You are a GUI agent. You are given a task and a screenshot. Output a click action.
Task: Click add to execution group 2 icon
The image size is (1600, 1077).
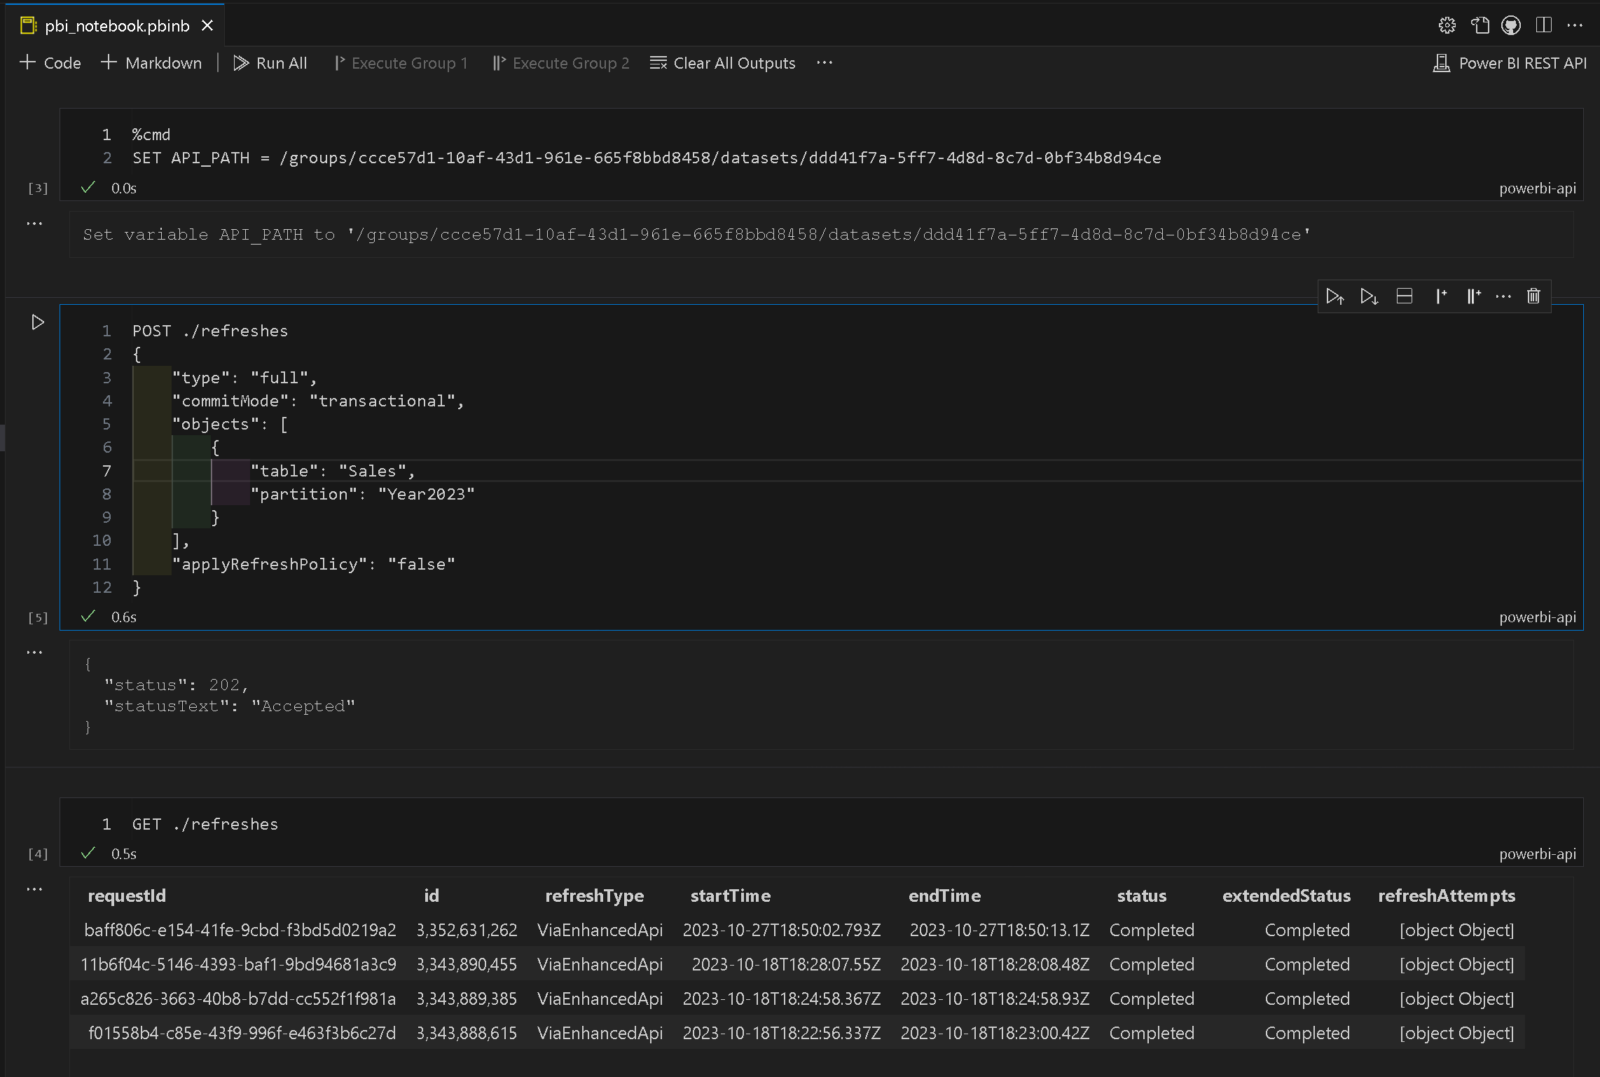pyautogui.click(x=1473, y=296)
